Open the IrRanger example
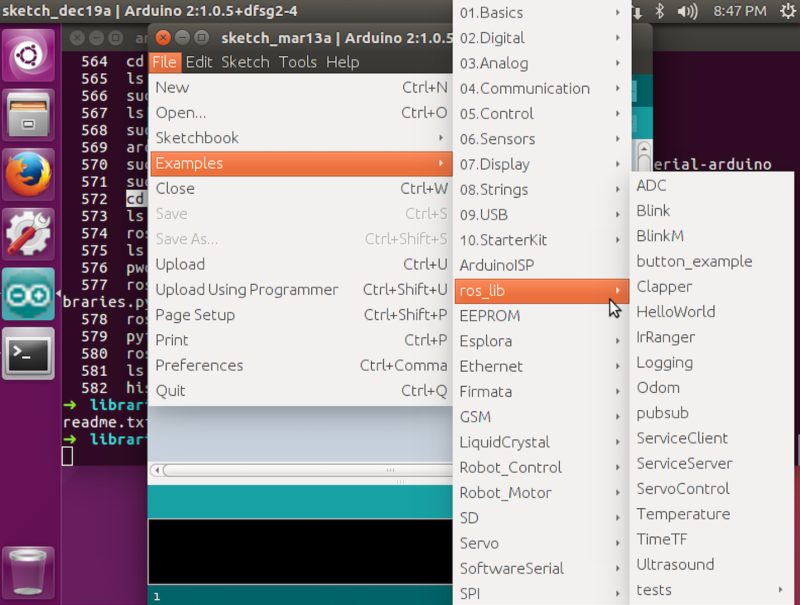 712,337
